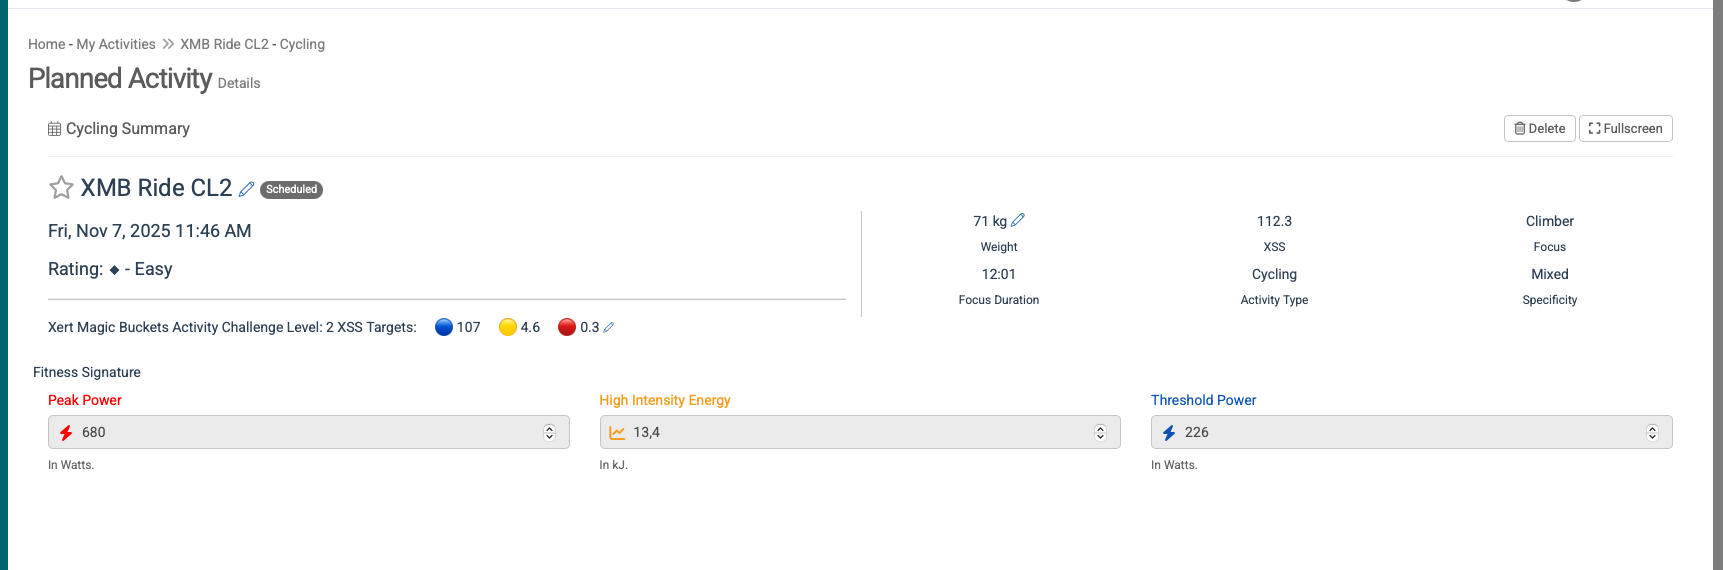
Task: Click the Cycling Summary table icon
Action: pos(54,129)
